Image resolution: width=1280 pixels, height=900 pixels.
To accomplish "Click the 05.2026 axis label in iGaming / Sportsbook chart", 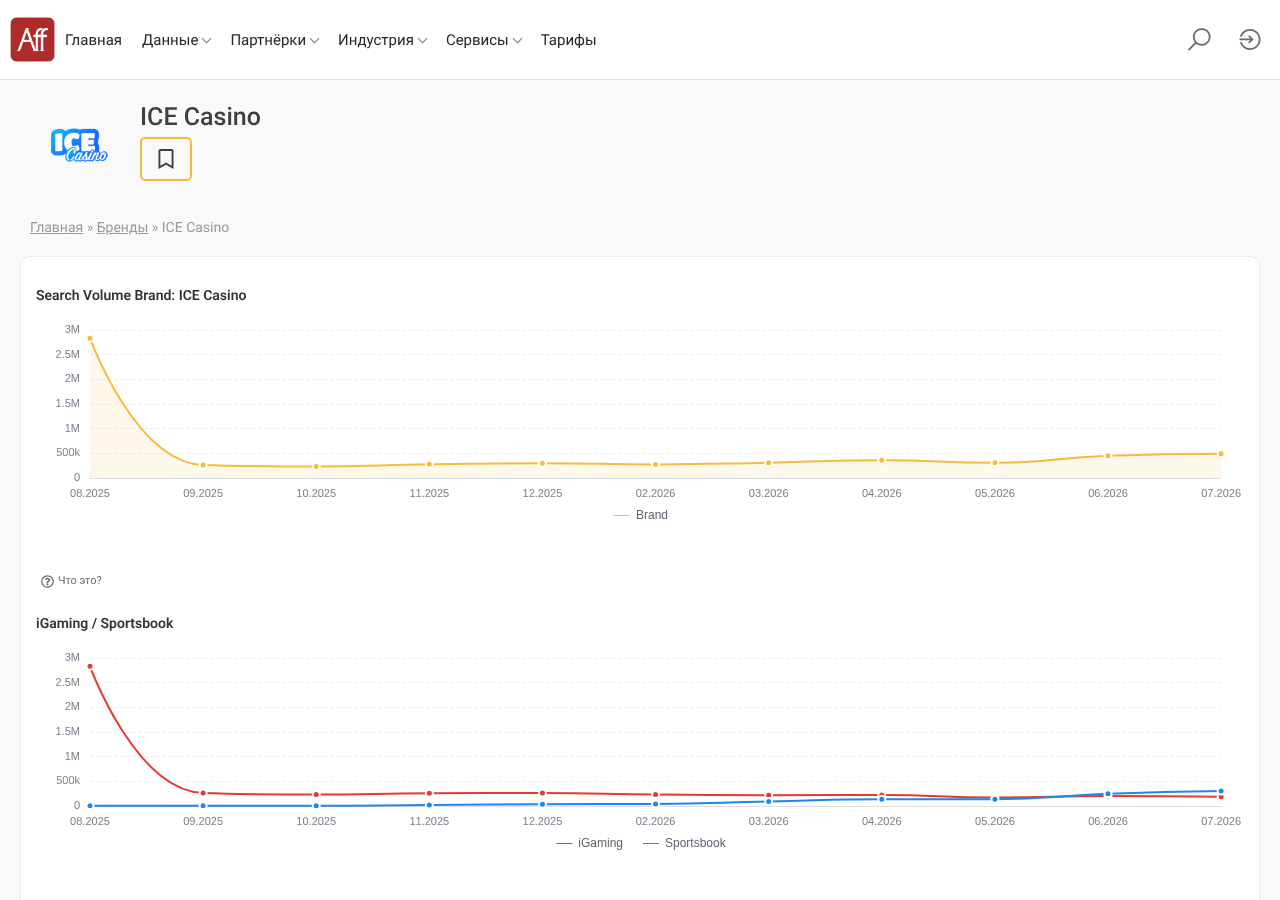I will coord(995,821).
